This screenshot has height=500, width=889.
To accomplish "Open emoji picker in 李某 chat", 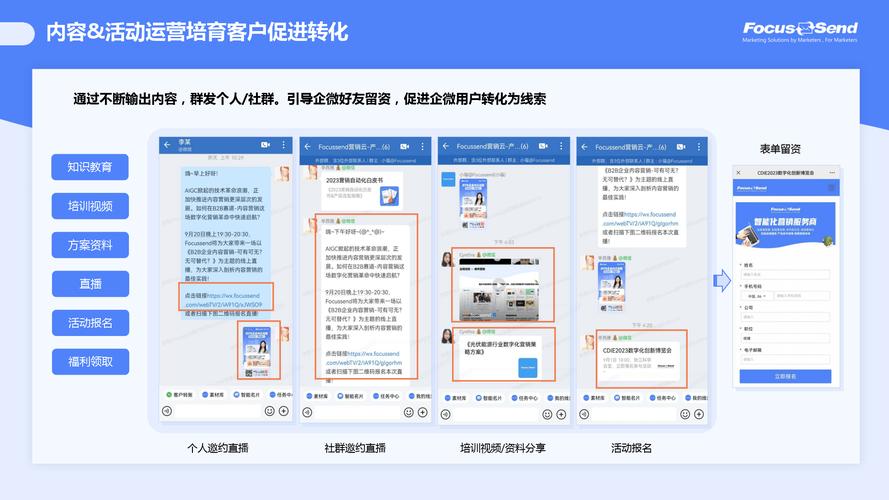I will pyautogui.click(x=270, y=411).
